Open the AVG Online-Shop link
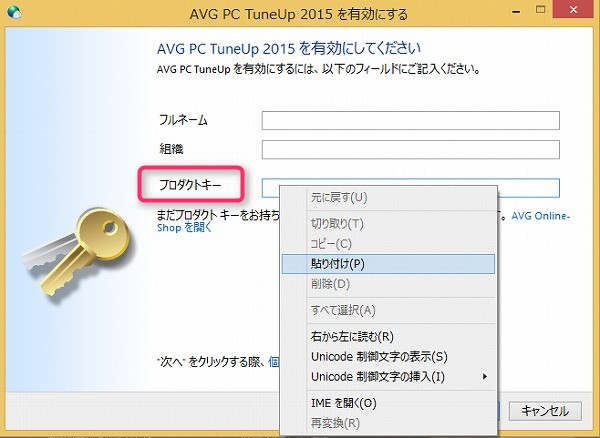The height and width of the screenshot is (438, 600). tap(541, 216)
